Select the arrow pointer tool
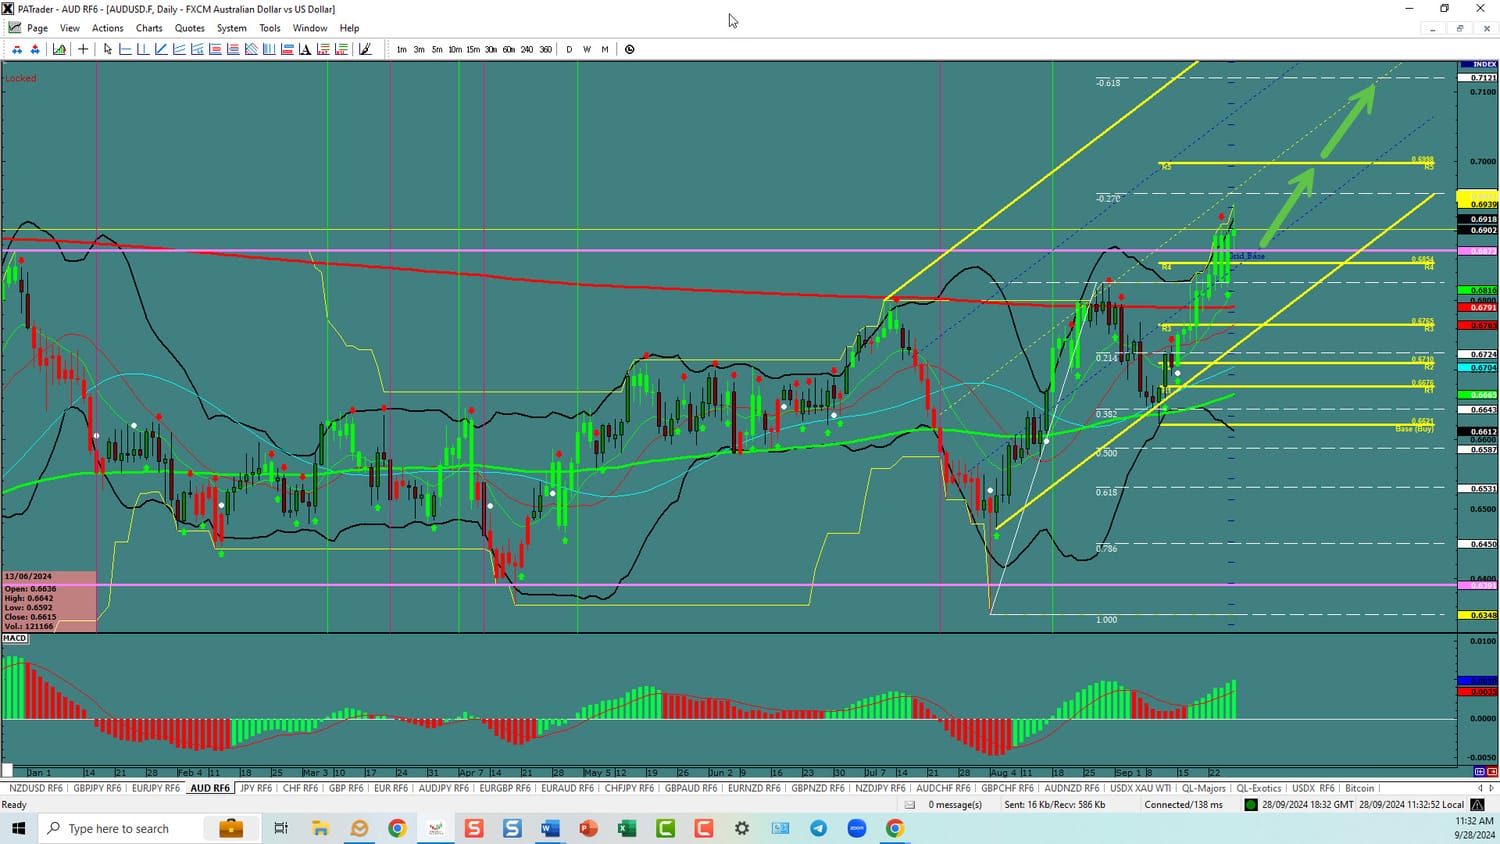This screenshot has height=844, width=1500. click(108, 49)
